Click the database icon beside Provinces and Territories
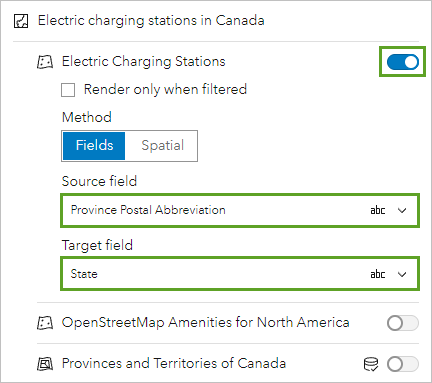 click(371, 364)
